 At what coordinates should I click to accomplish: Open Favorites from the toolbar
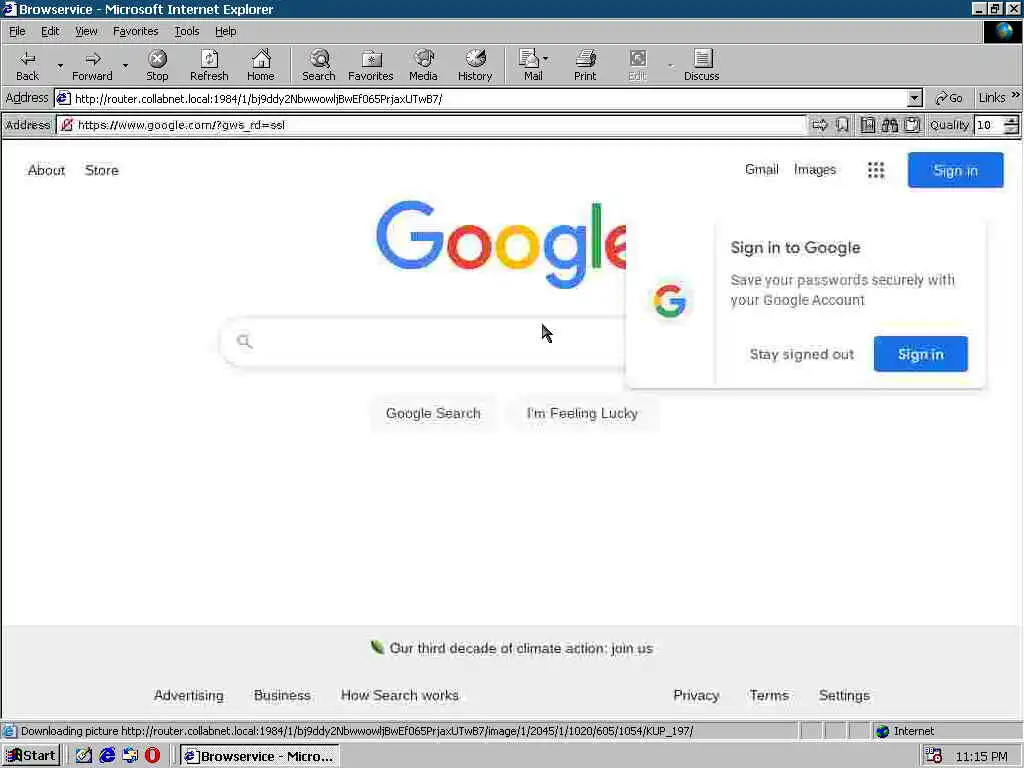pos(370,65)
